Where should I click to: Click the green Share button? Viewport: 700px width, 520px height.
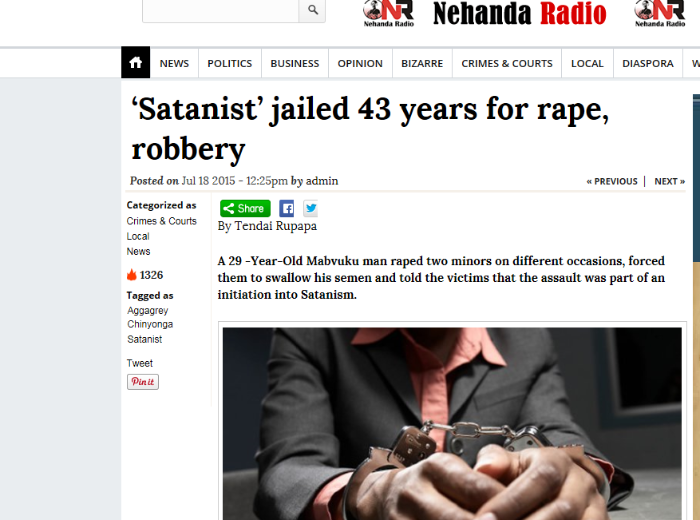tap(245, 208)
